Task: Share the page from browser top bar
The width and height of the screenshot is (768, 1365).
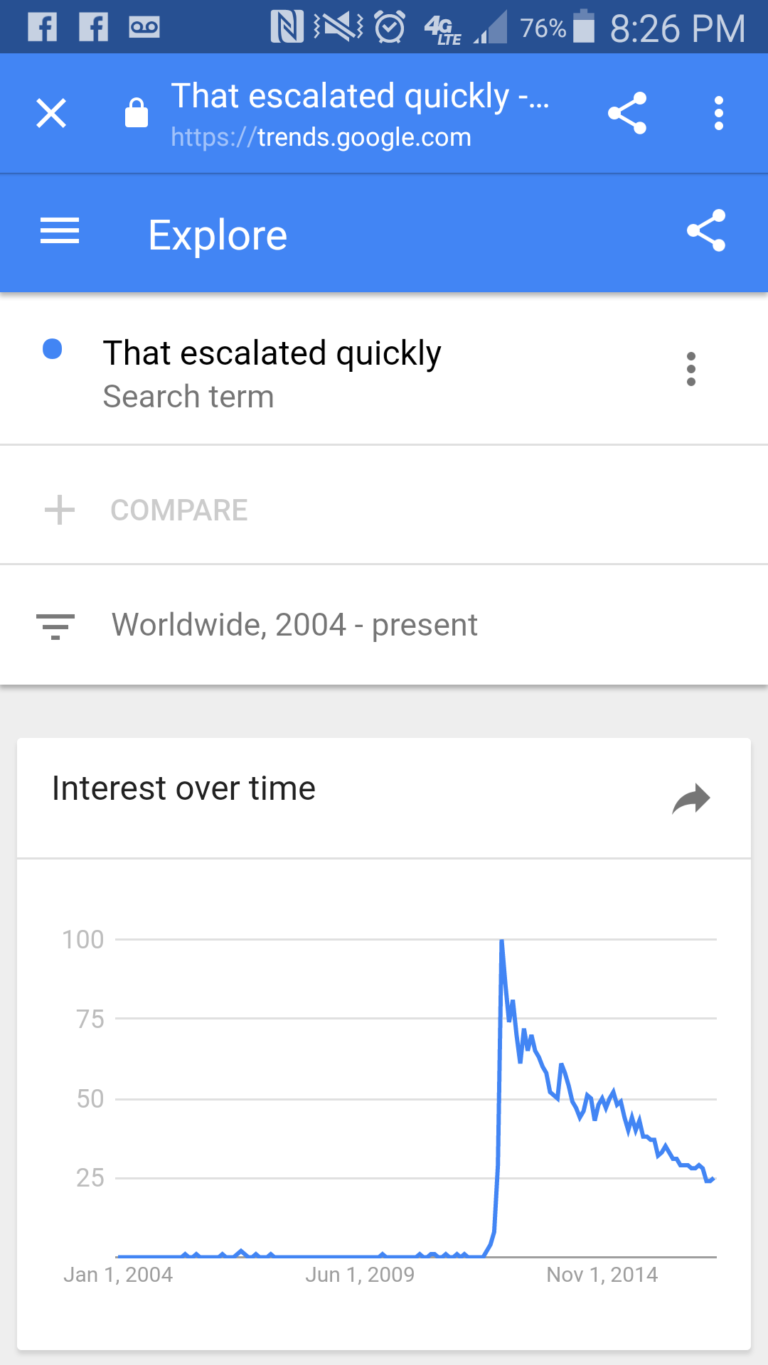Action: [627, 114]
